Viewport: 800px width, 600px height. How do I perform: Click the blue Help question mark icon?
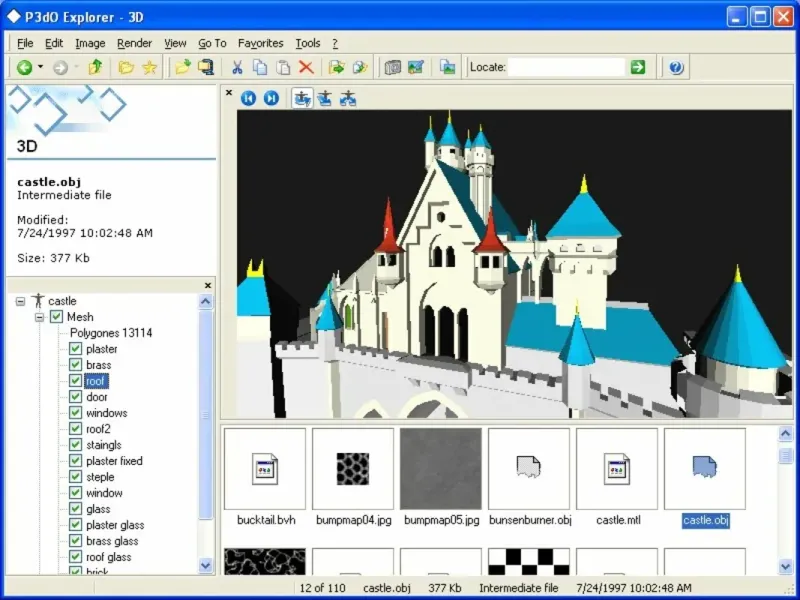coord(676,68)
